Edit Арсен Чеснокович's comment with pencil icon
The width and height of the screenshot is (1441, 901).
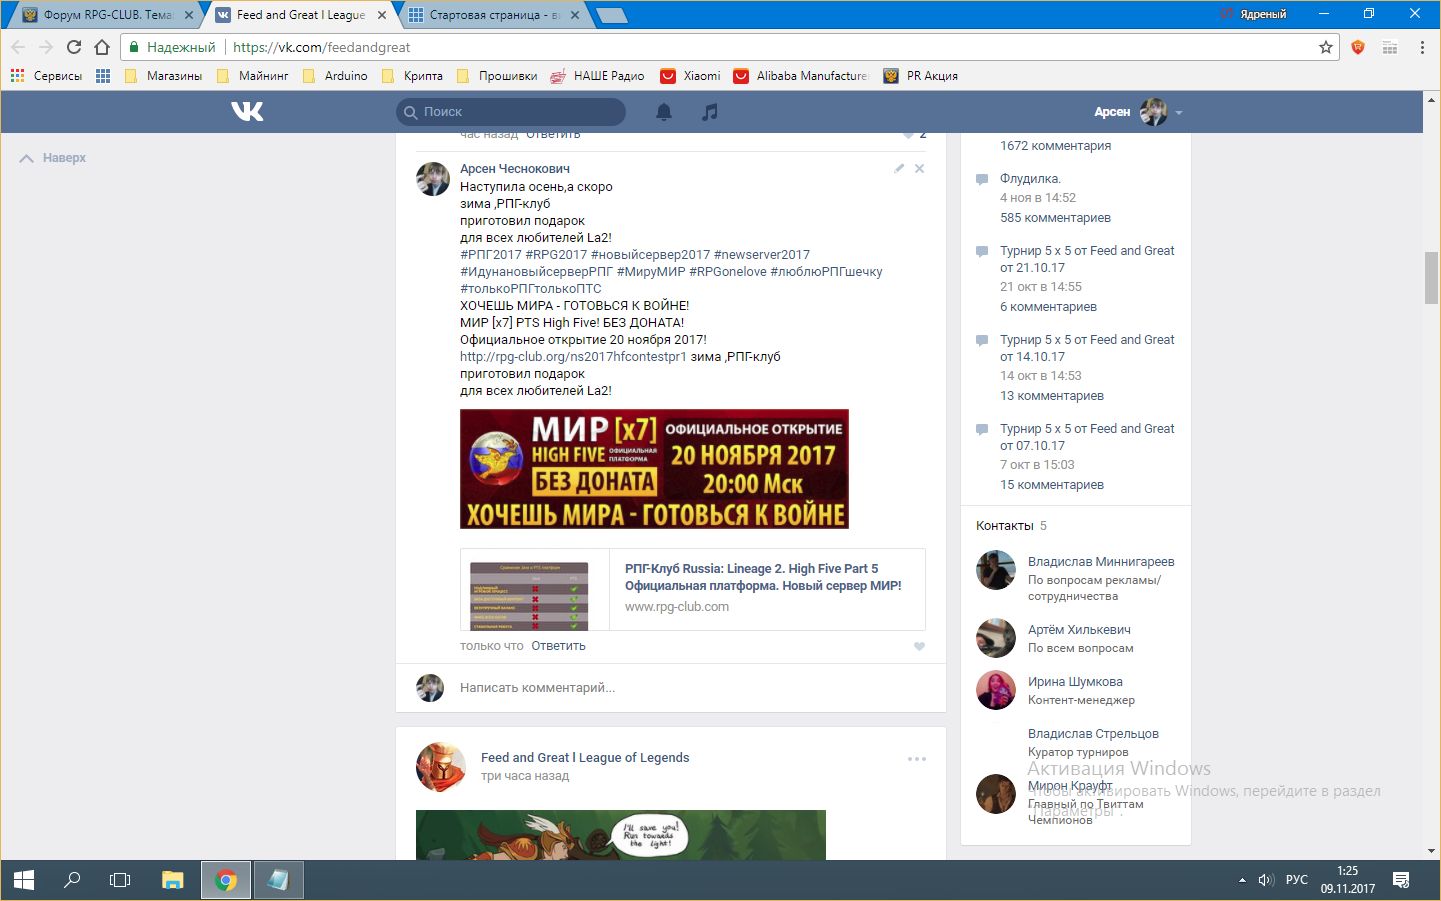pos(899,168)
